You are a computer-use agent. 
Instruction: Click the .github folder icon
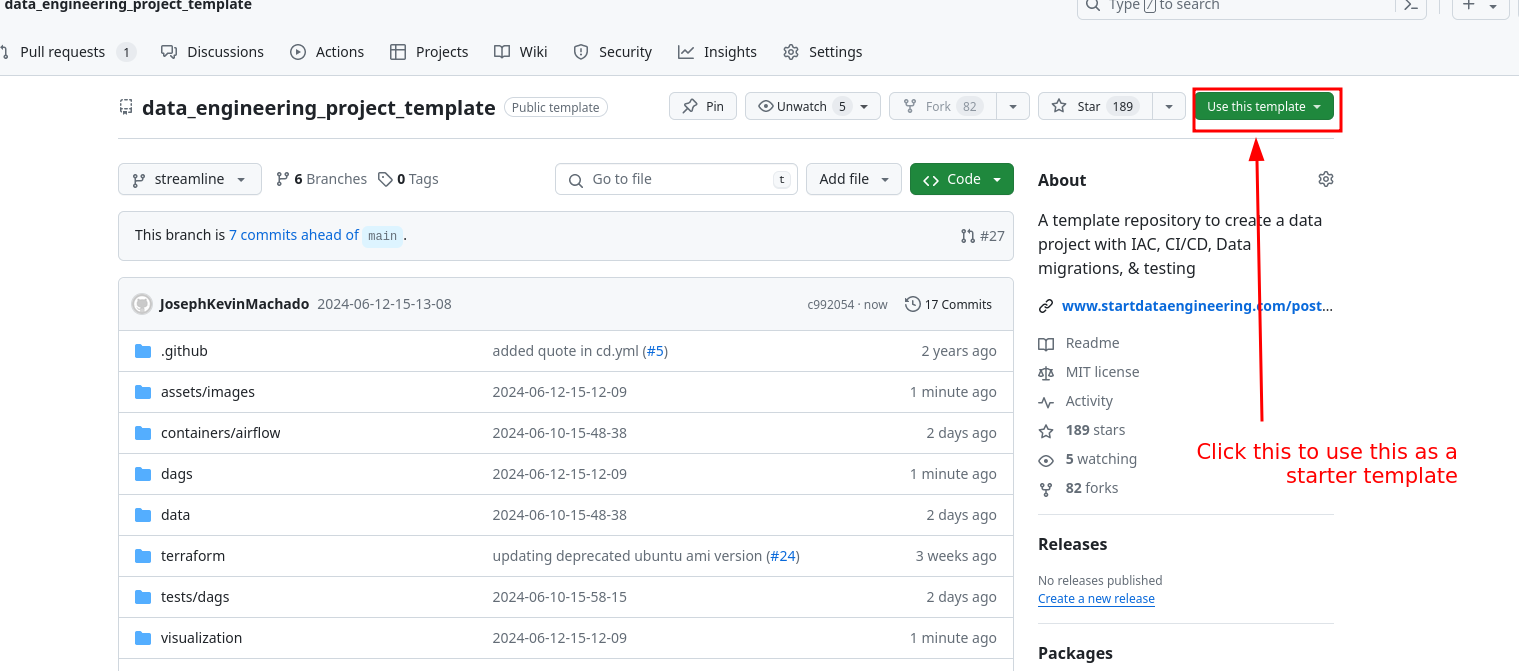[x=143, y=351]
